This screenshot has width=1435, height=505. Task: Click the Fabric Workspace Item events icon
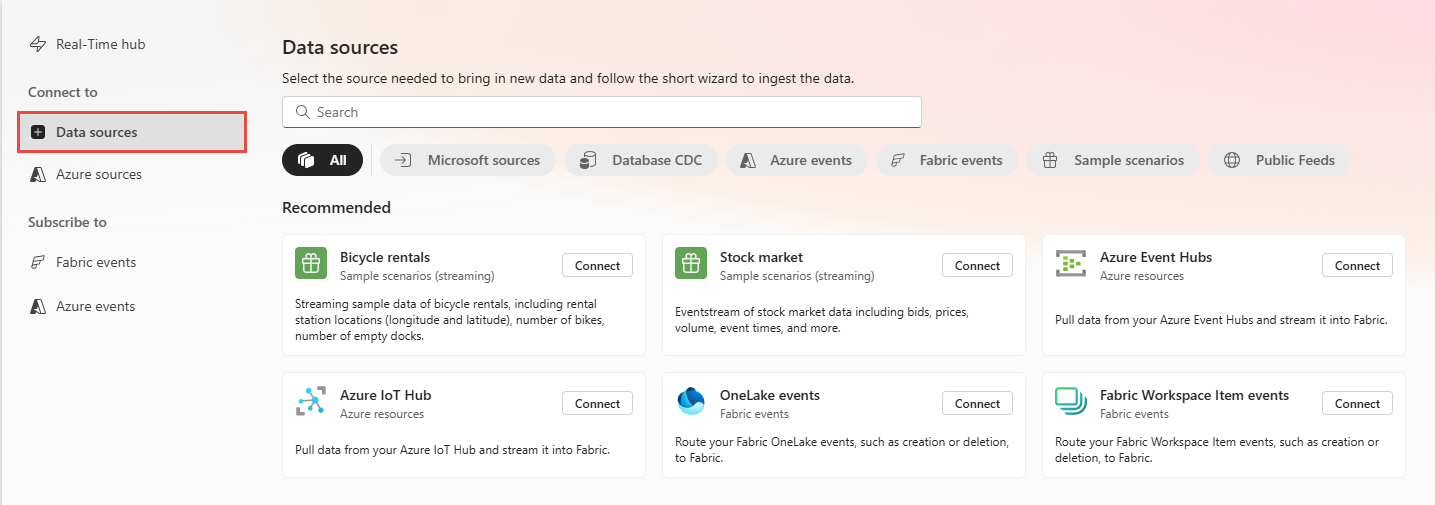click(1071, 402)
